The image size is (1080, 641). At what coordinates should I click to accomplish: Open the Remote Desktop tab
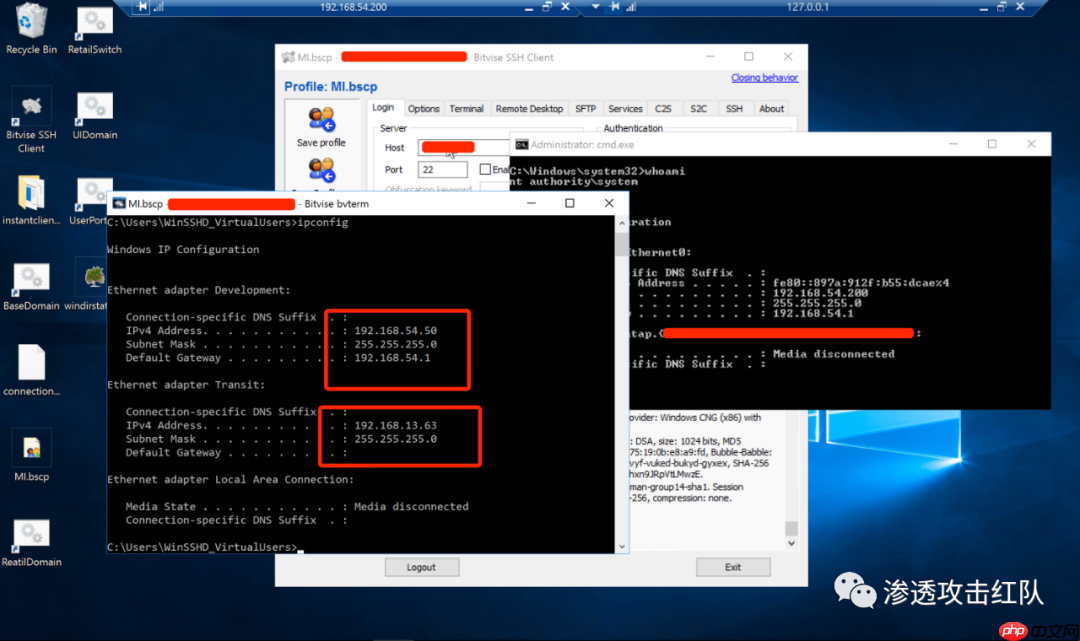529,109
